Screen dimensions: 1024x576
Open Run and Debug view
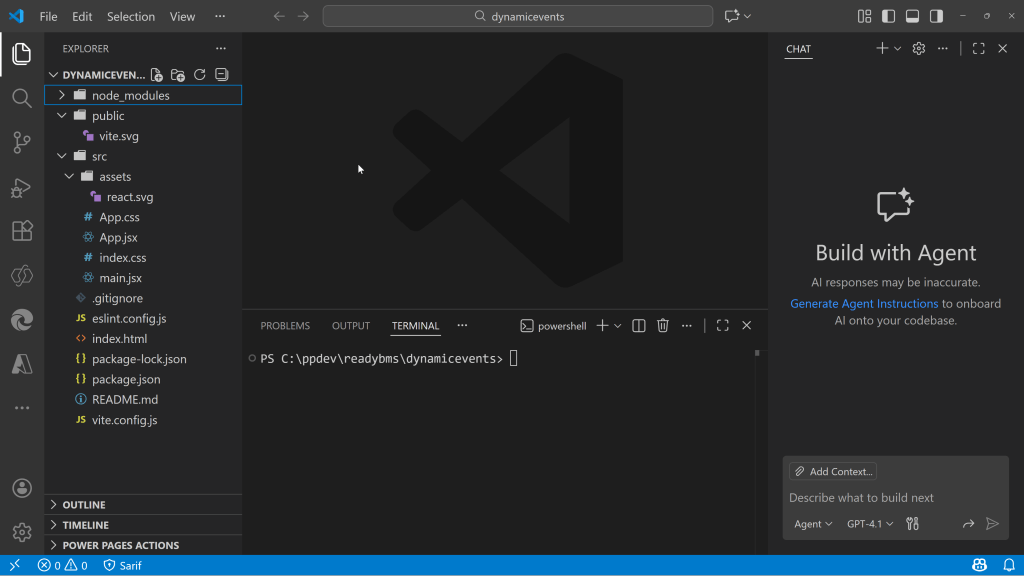[22, 187]
